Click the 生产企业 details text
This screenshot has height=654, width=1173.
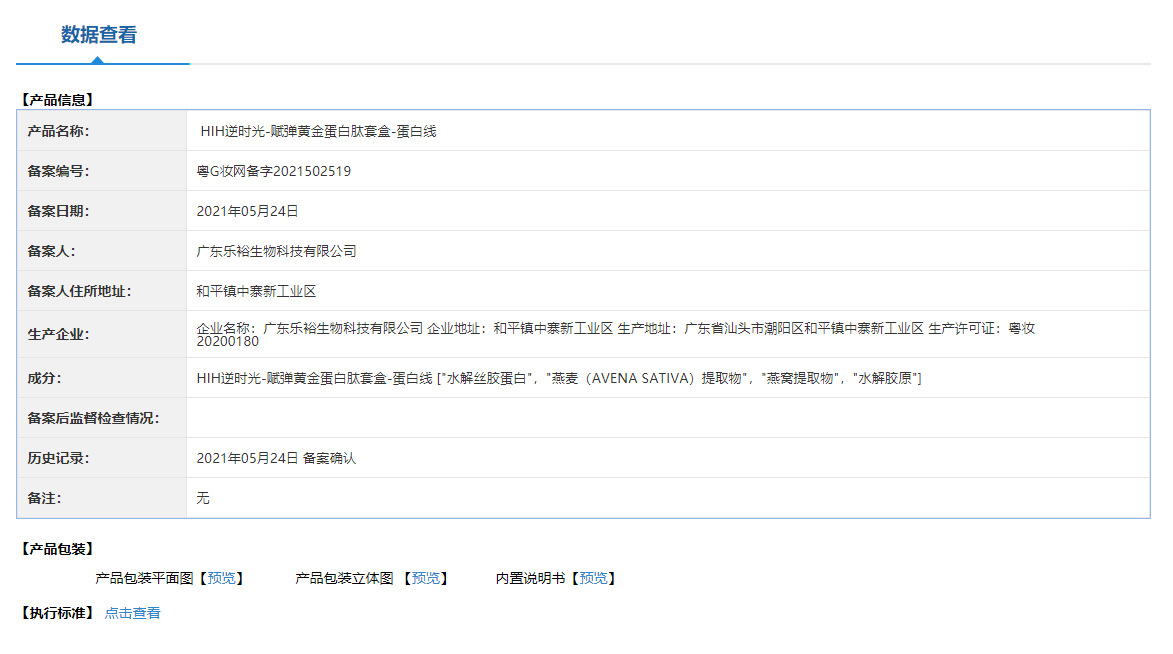click(x=616, y=334)
